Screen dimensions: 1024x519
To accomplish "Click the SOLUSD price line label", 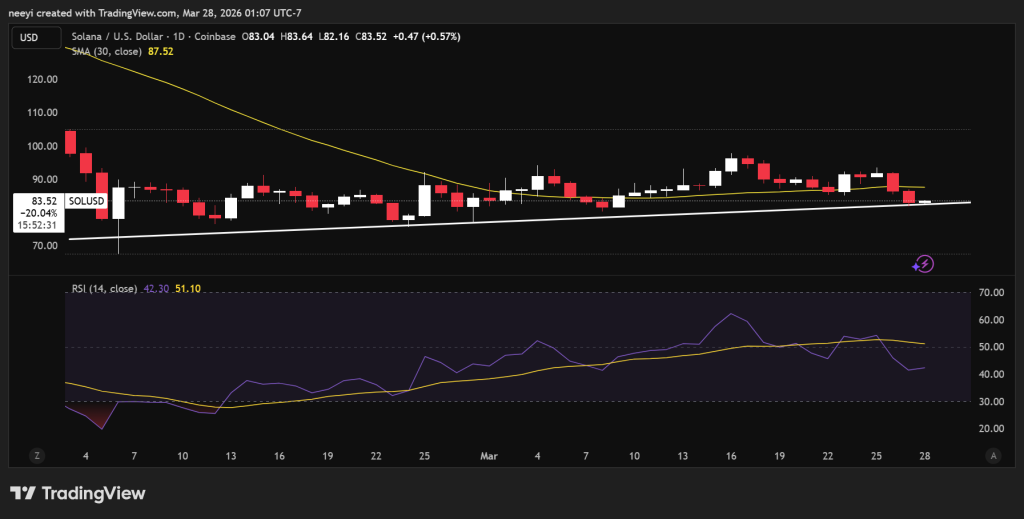I will 85,201.
